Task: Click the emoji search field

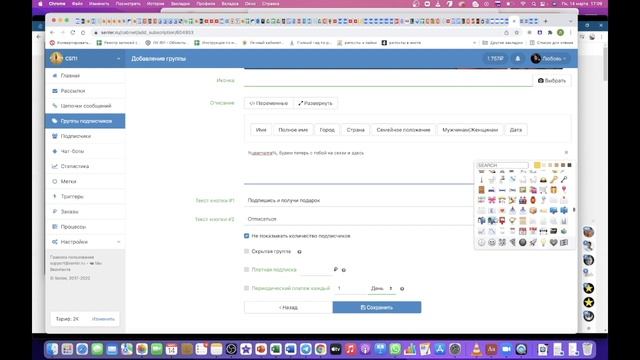Action: [502, 165]
